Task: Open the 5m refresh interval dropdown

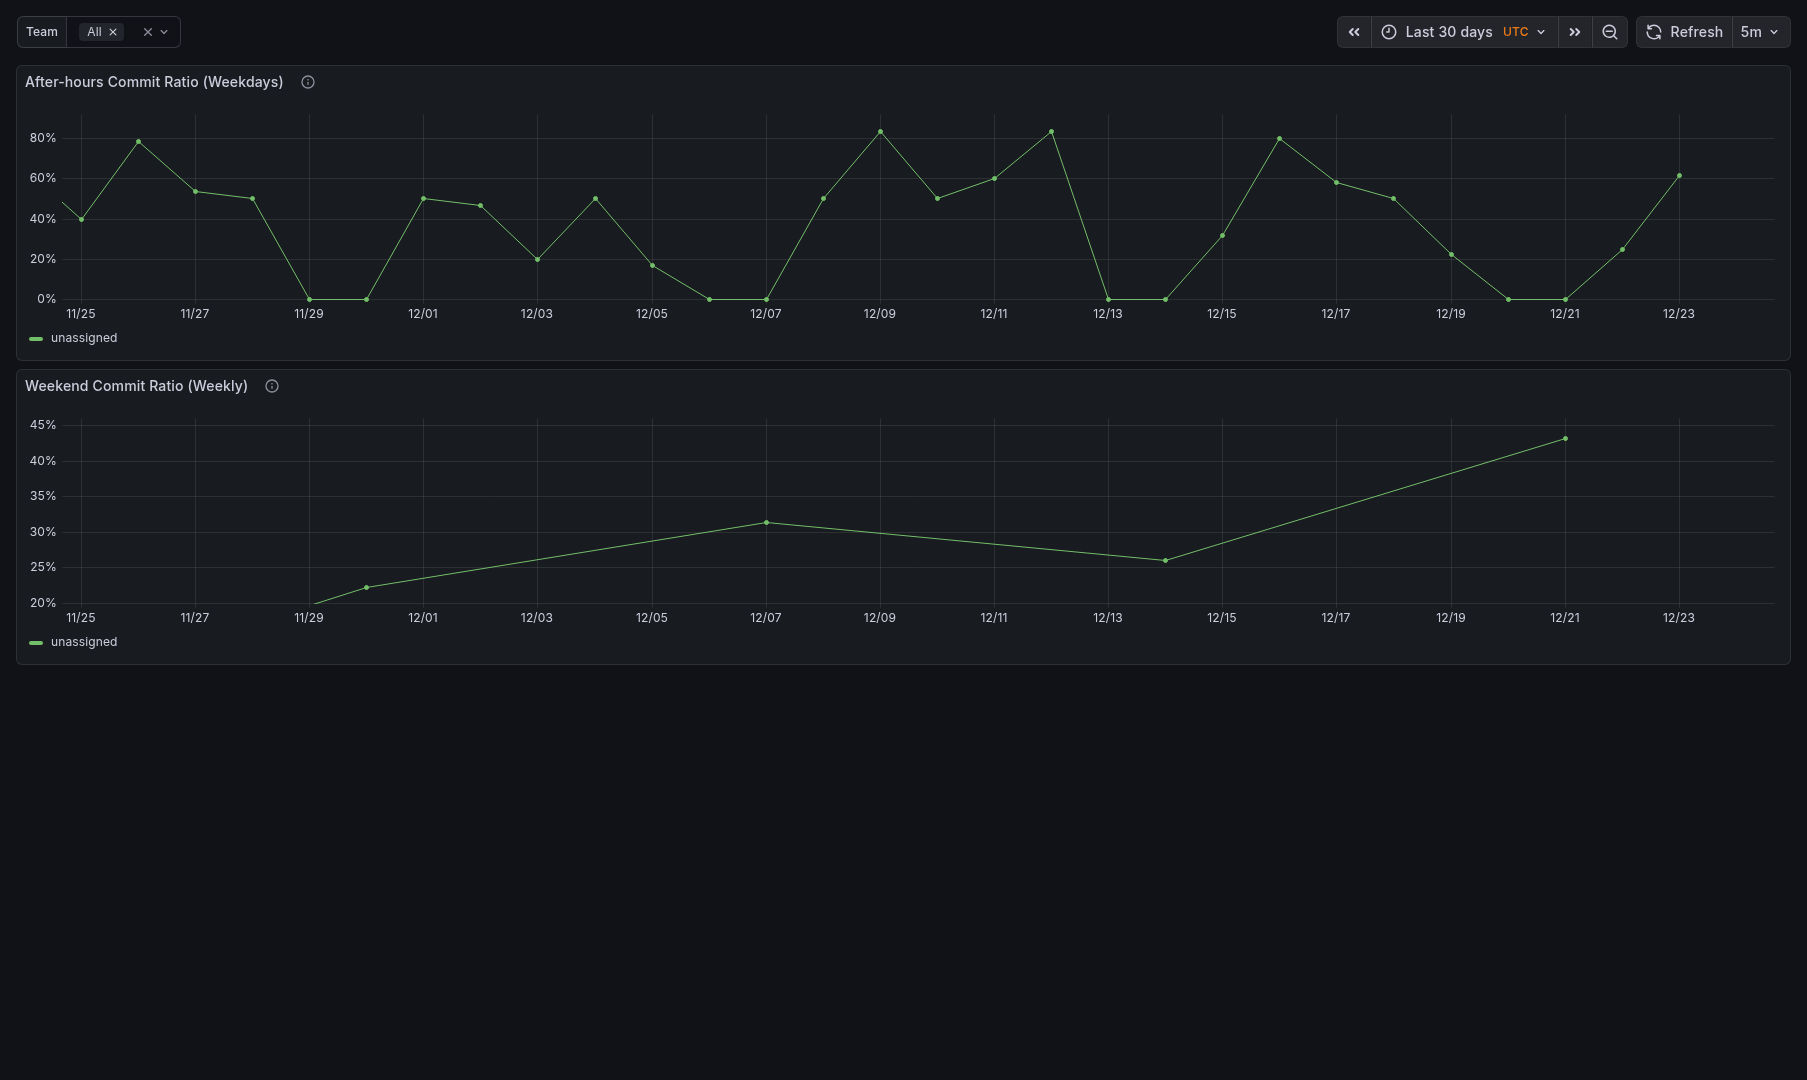Action: click(x=1761, y=32)
